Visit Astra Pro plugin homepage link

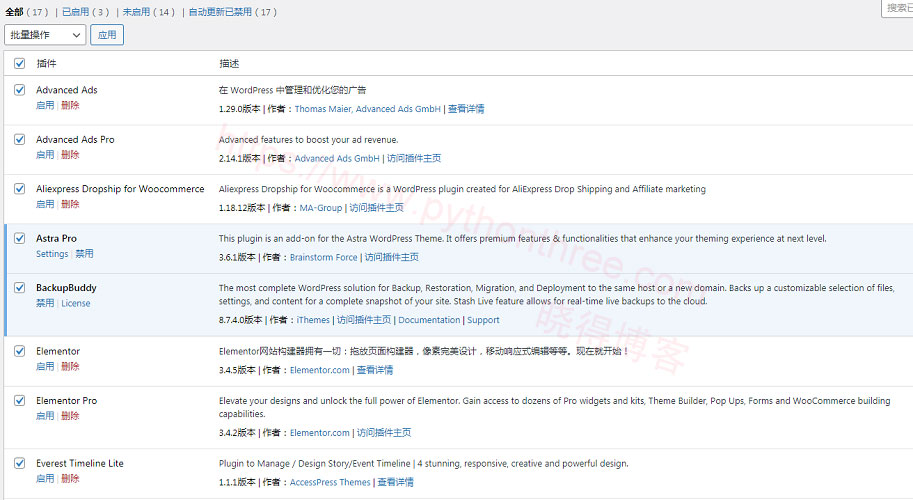(x=391, y=257)
